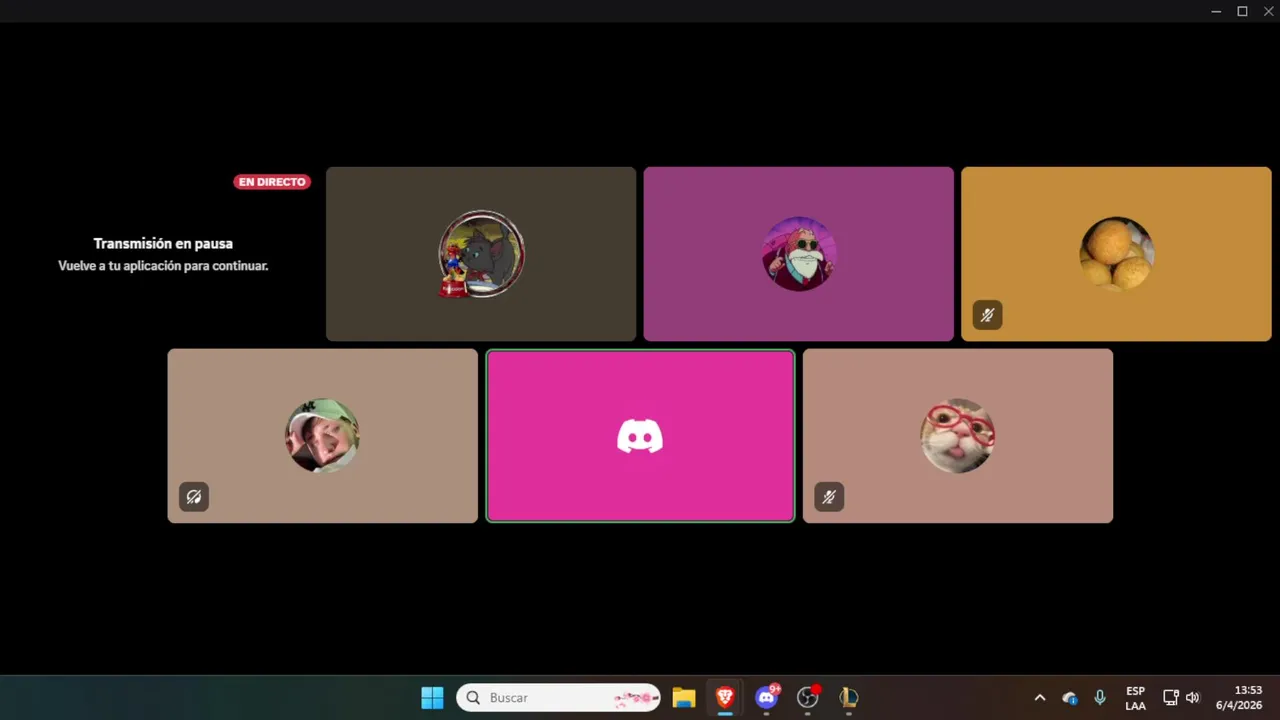Open the taskbar app with red notification dot
This screenshot has height=720, width=1280.
click(808, 697)
